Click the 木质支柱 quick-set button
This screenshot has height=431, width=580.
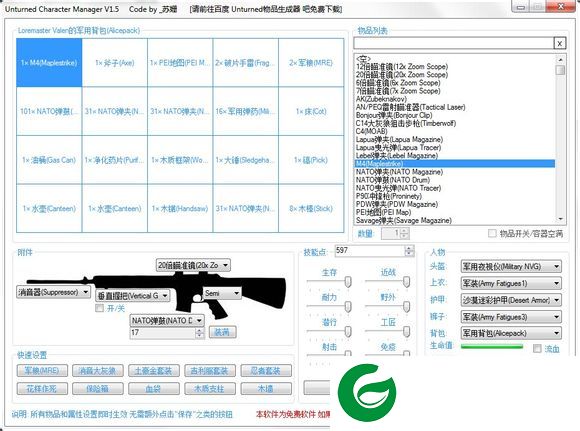[210, 388]
